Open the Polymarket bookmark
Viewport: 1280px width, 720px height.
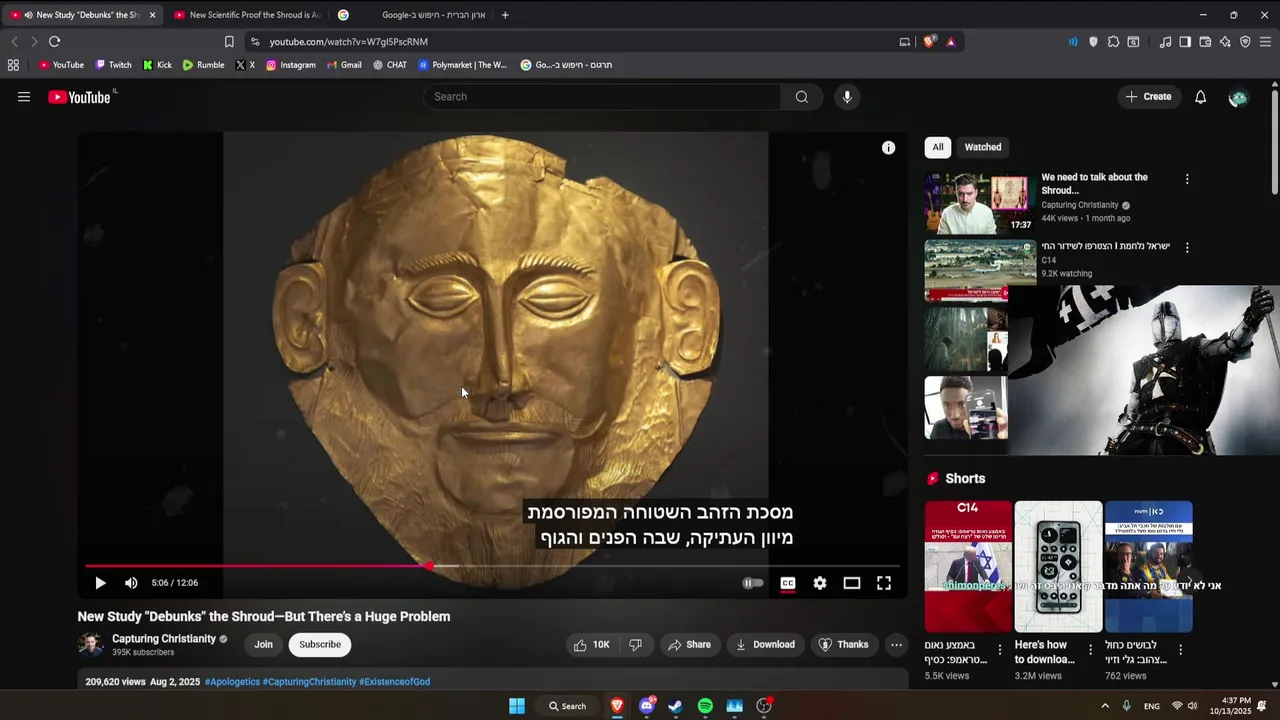(x=462, y=65)
